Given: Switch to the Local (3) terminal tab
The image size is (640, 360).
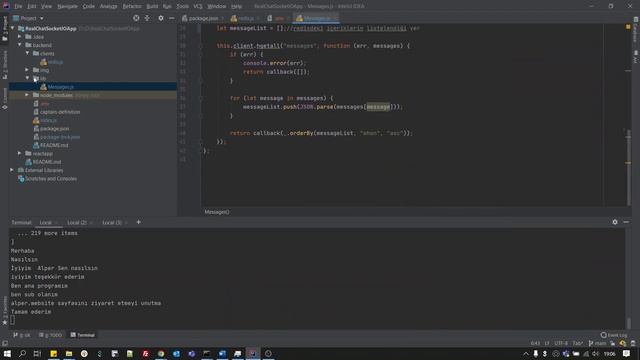Looking at the screenshot, I should pyautogui.click(x=112, y=222).
